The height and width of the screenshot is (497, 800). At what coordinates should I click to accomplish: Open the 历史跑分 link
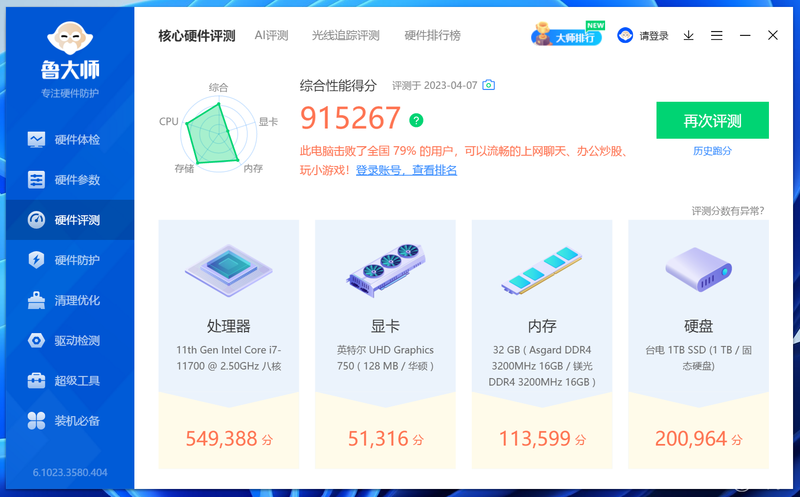712,151
